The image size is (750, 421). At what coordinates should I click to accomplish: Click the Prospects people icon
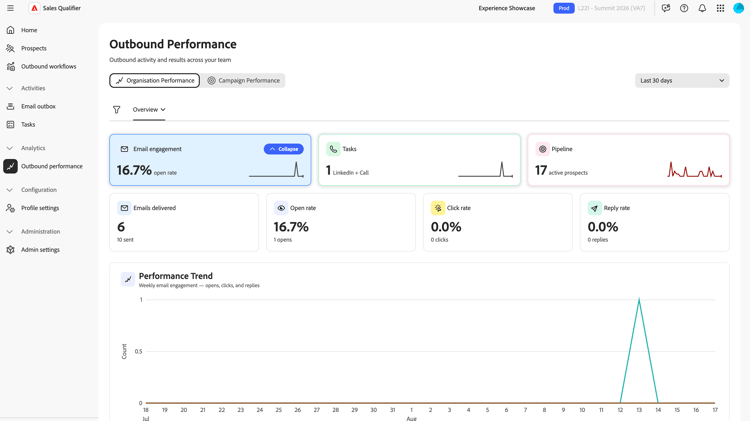tap(11, 48)
